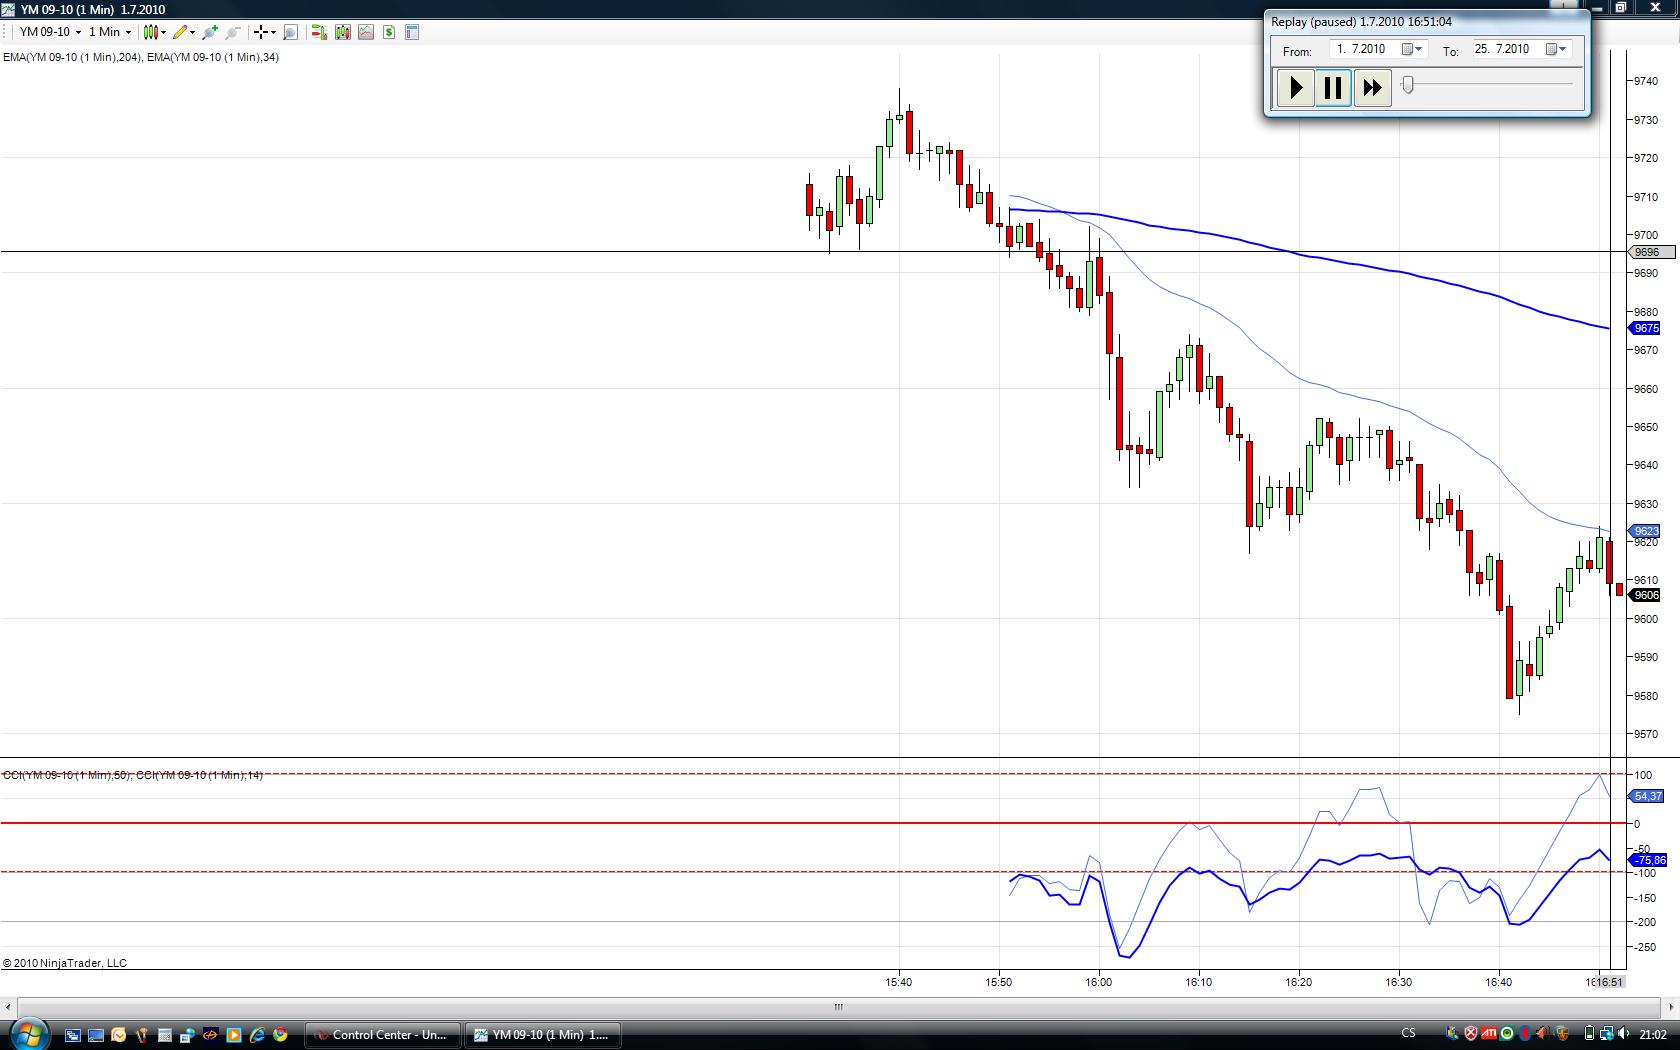The height and width of the screenshot is (1050, 1680).
Task: Click the zoom out magnifier icon
Action: pos(233,32)
